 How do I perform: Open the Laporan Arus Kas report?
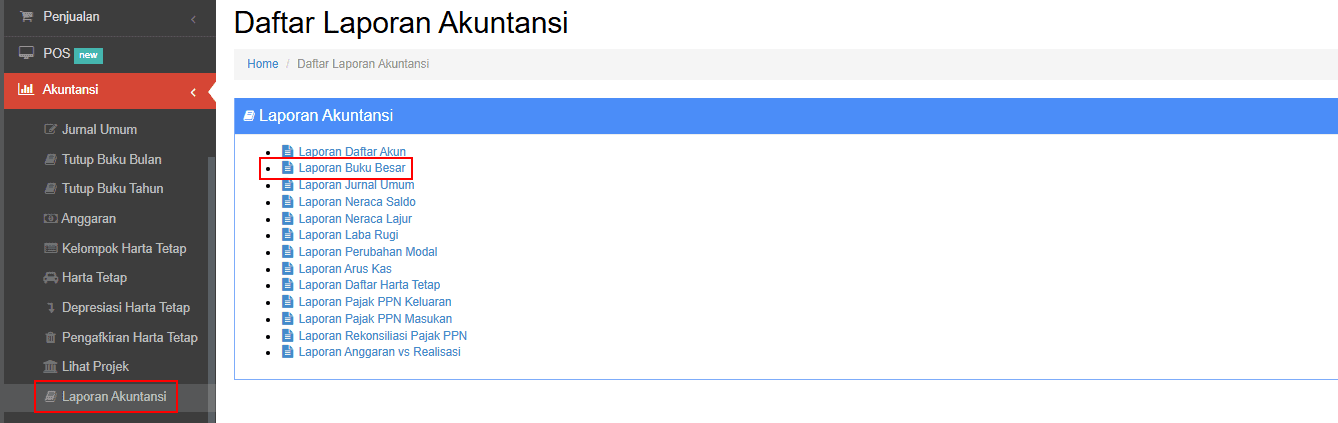point(344,269)
